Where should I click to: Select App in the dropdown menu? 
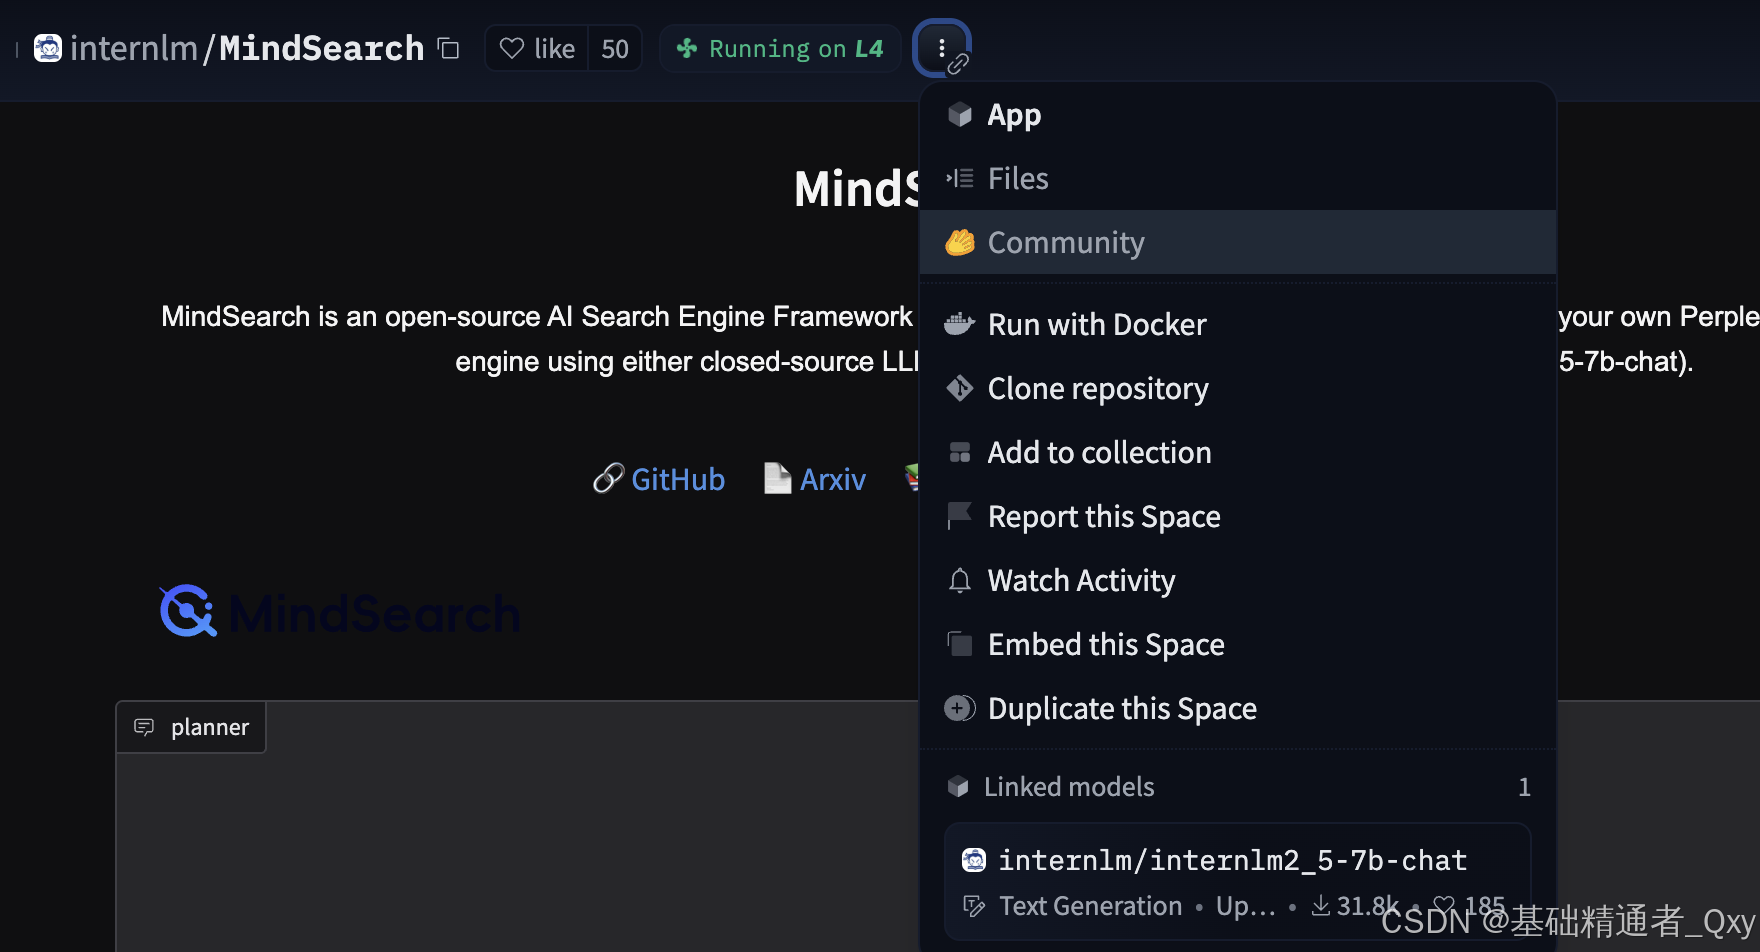click(1237, 115)
